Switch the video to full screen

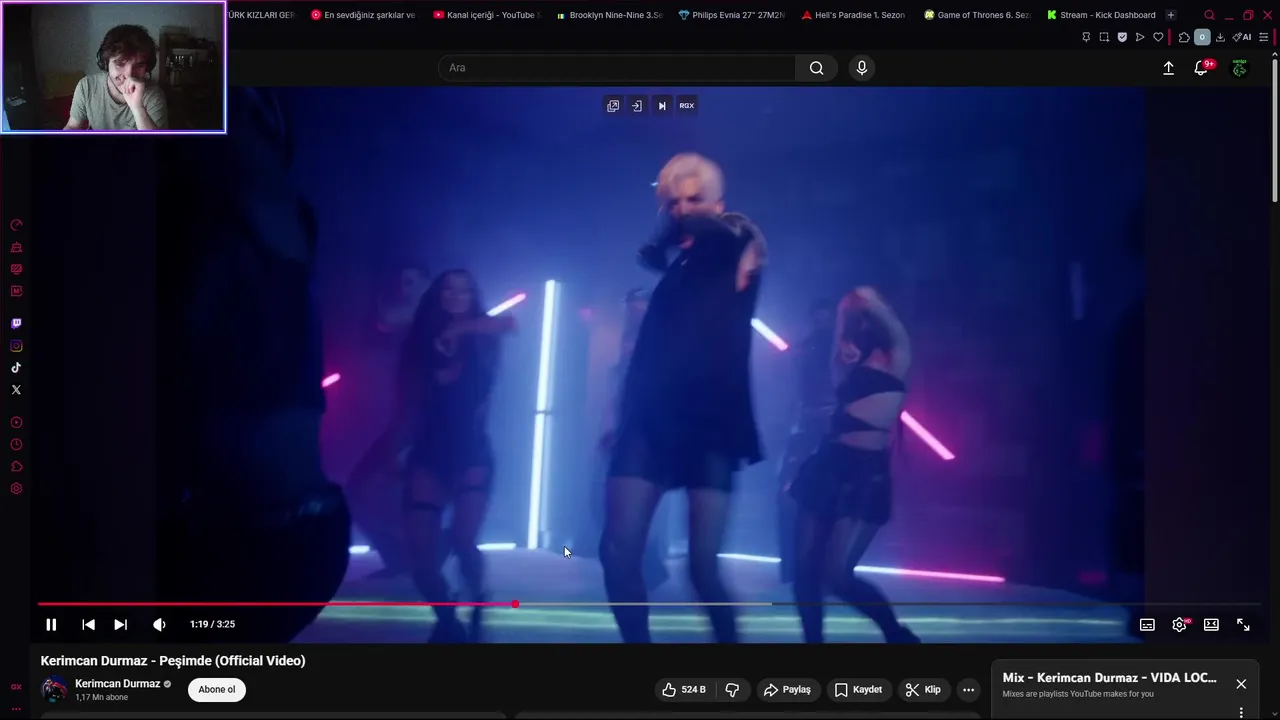pyautogui.click(x=1243, y=624)
